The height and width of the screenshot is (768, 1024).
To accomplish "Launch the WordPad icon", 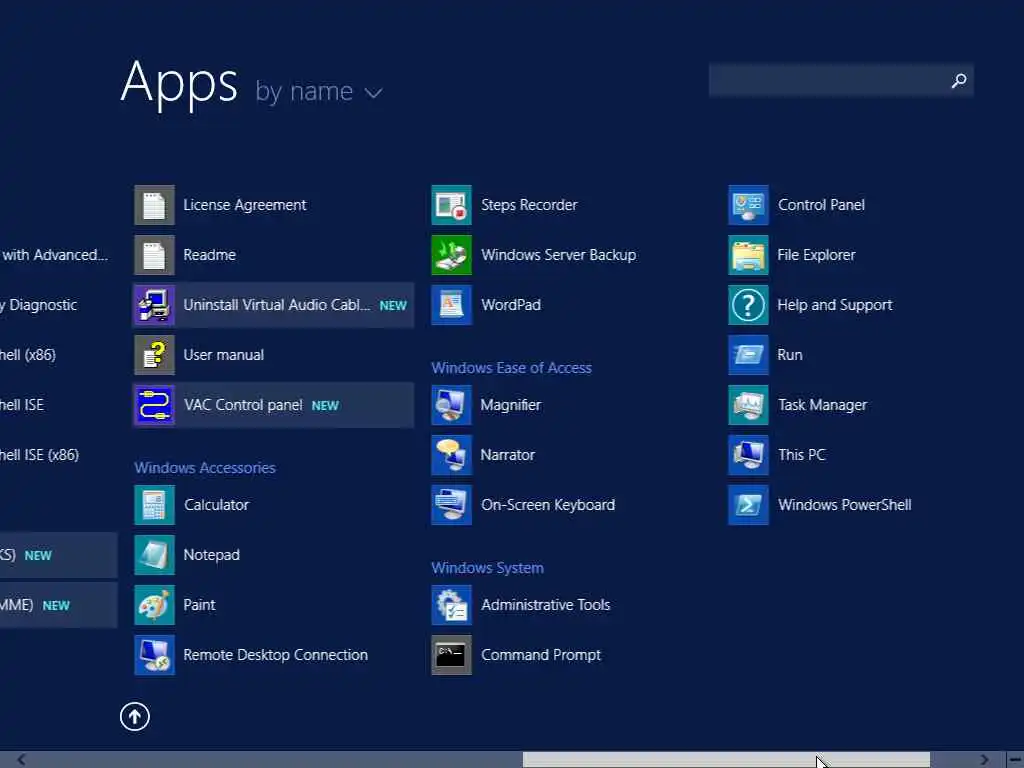I will [451, 305].
